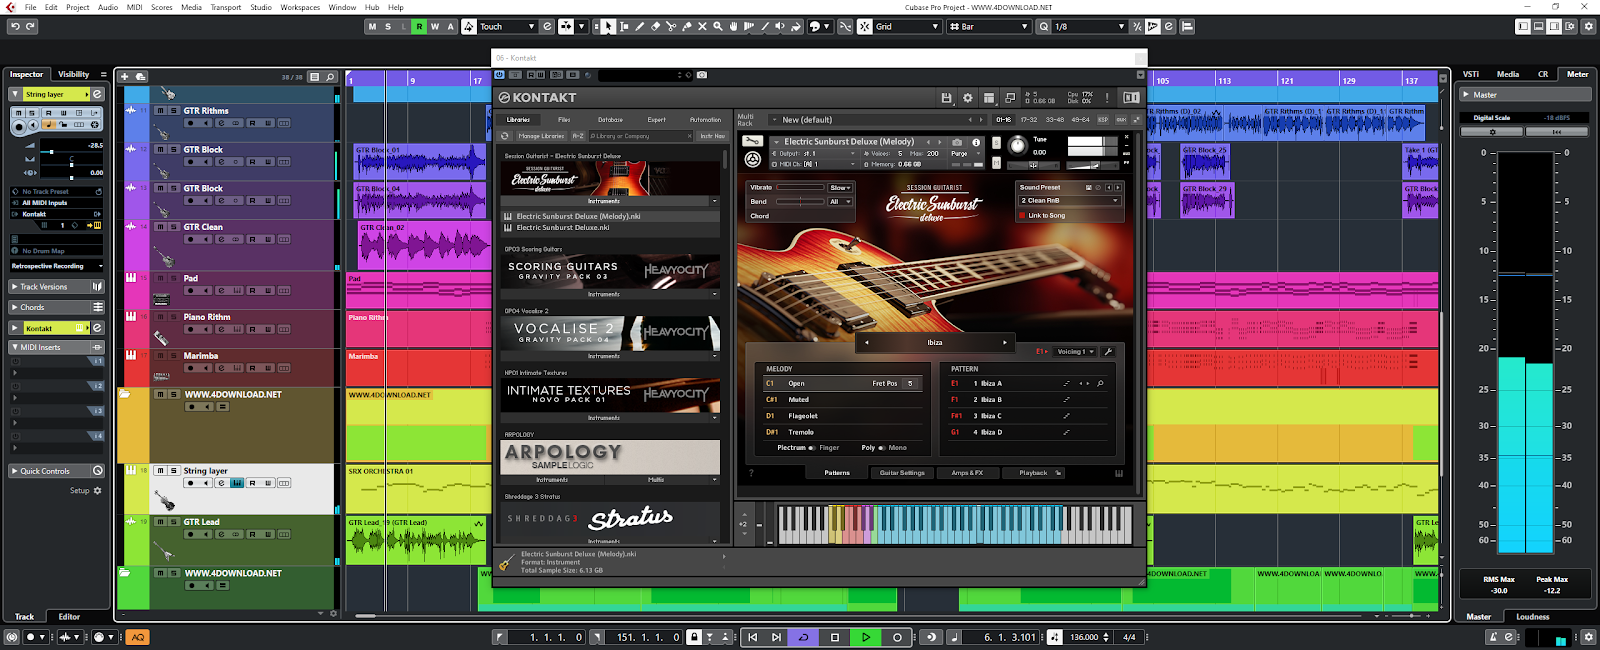
Task: Click A-Z sort button in Kontakt browser
Action: (578, 136)
